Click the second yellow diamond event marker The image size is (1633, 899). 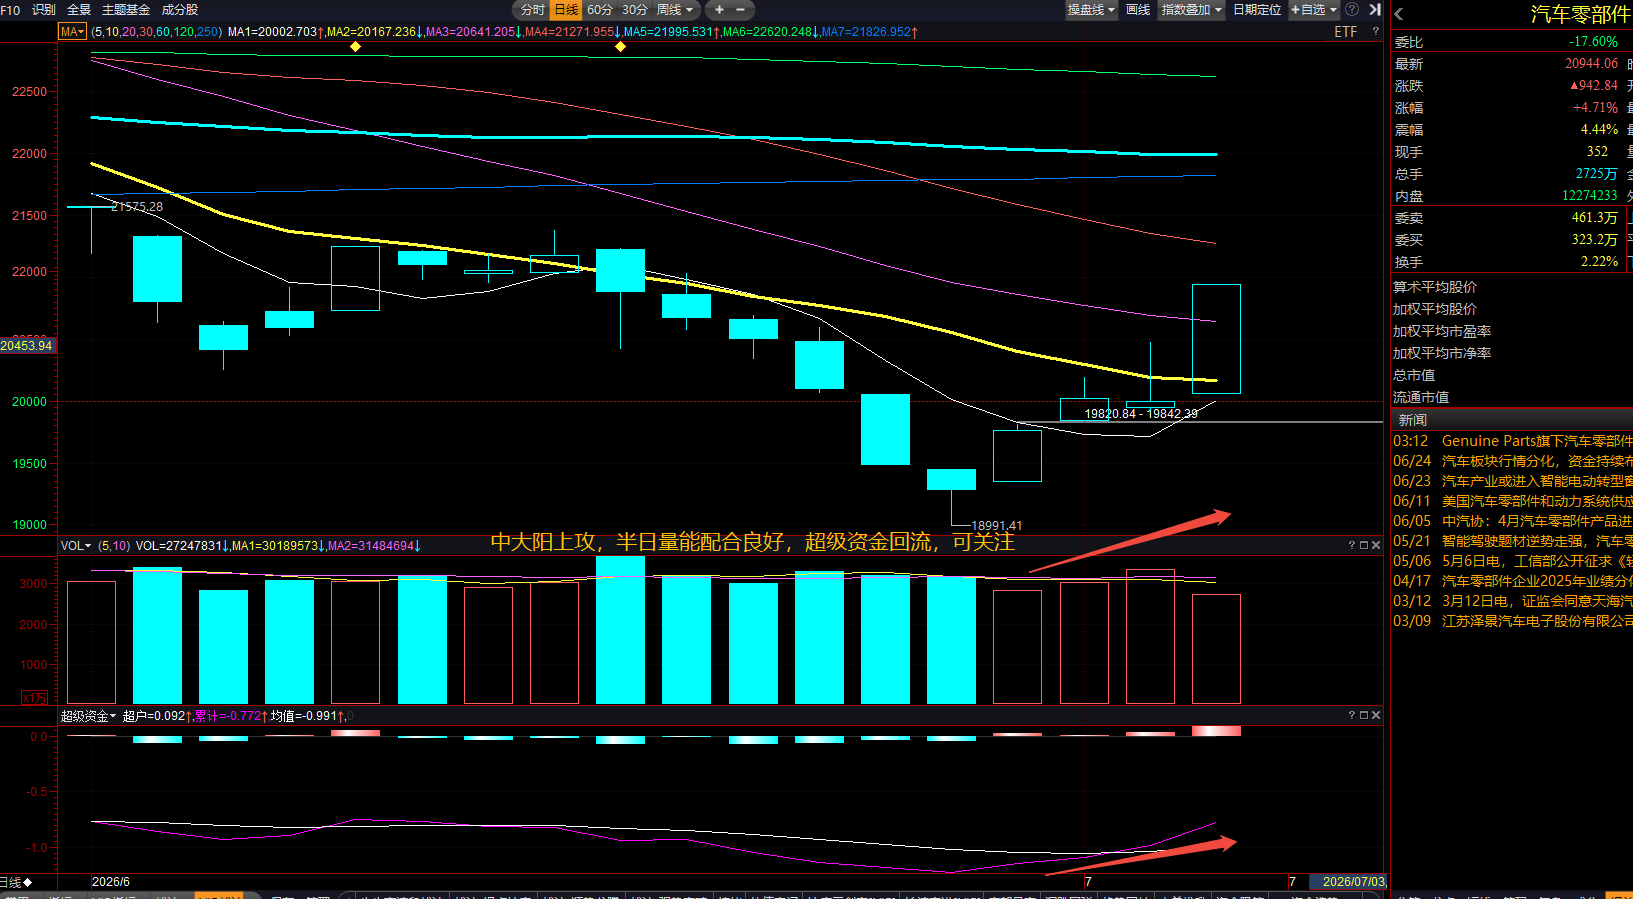pos(620,47)
